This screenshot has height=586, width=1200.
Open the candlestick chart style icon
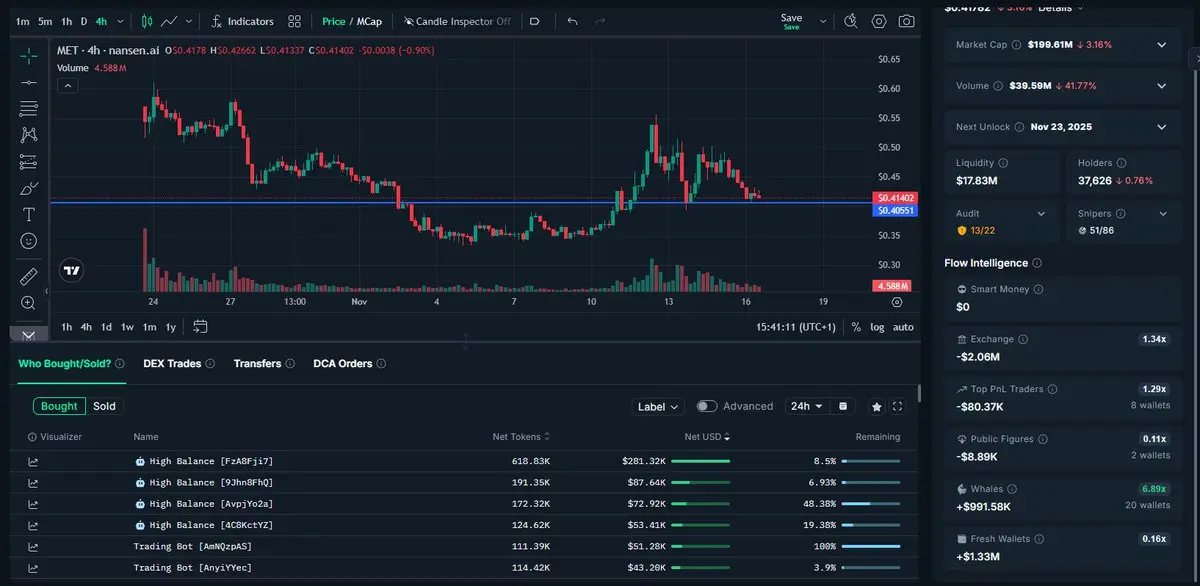[x=147, y=21]
